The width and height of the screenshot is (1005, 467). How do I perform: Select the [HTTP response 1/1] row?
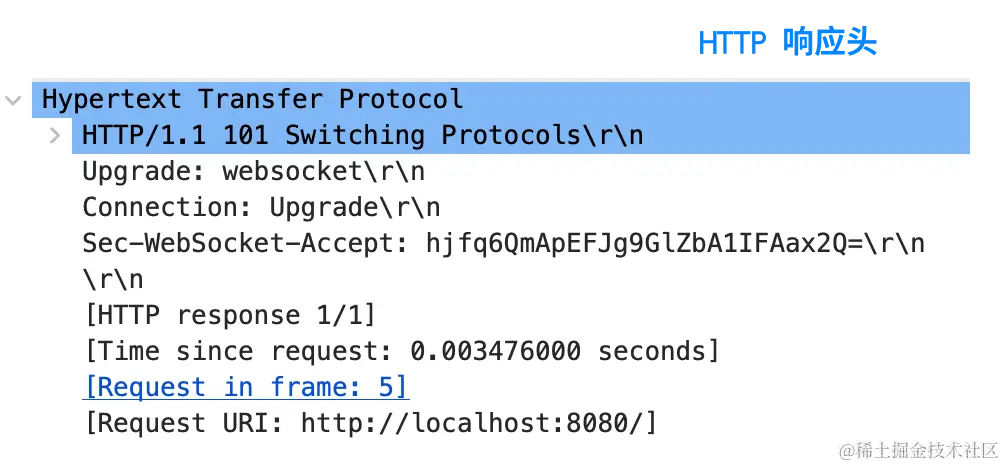(230, 315)
